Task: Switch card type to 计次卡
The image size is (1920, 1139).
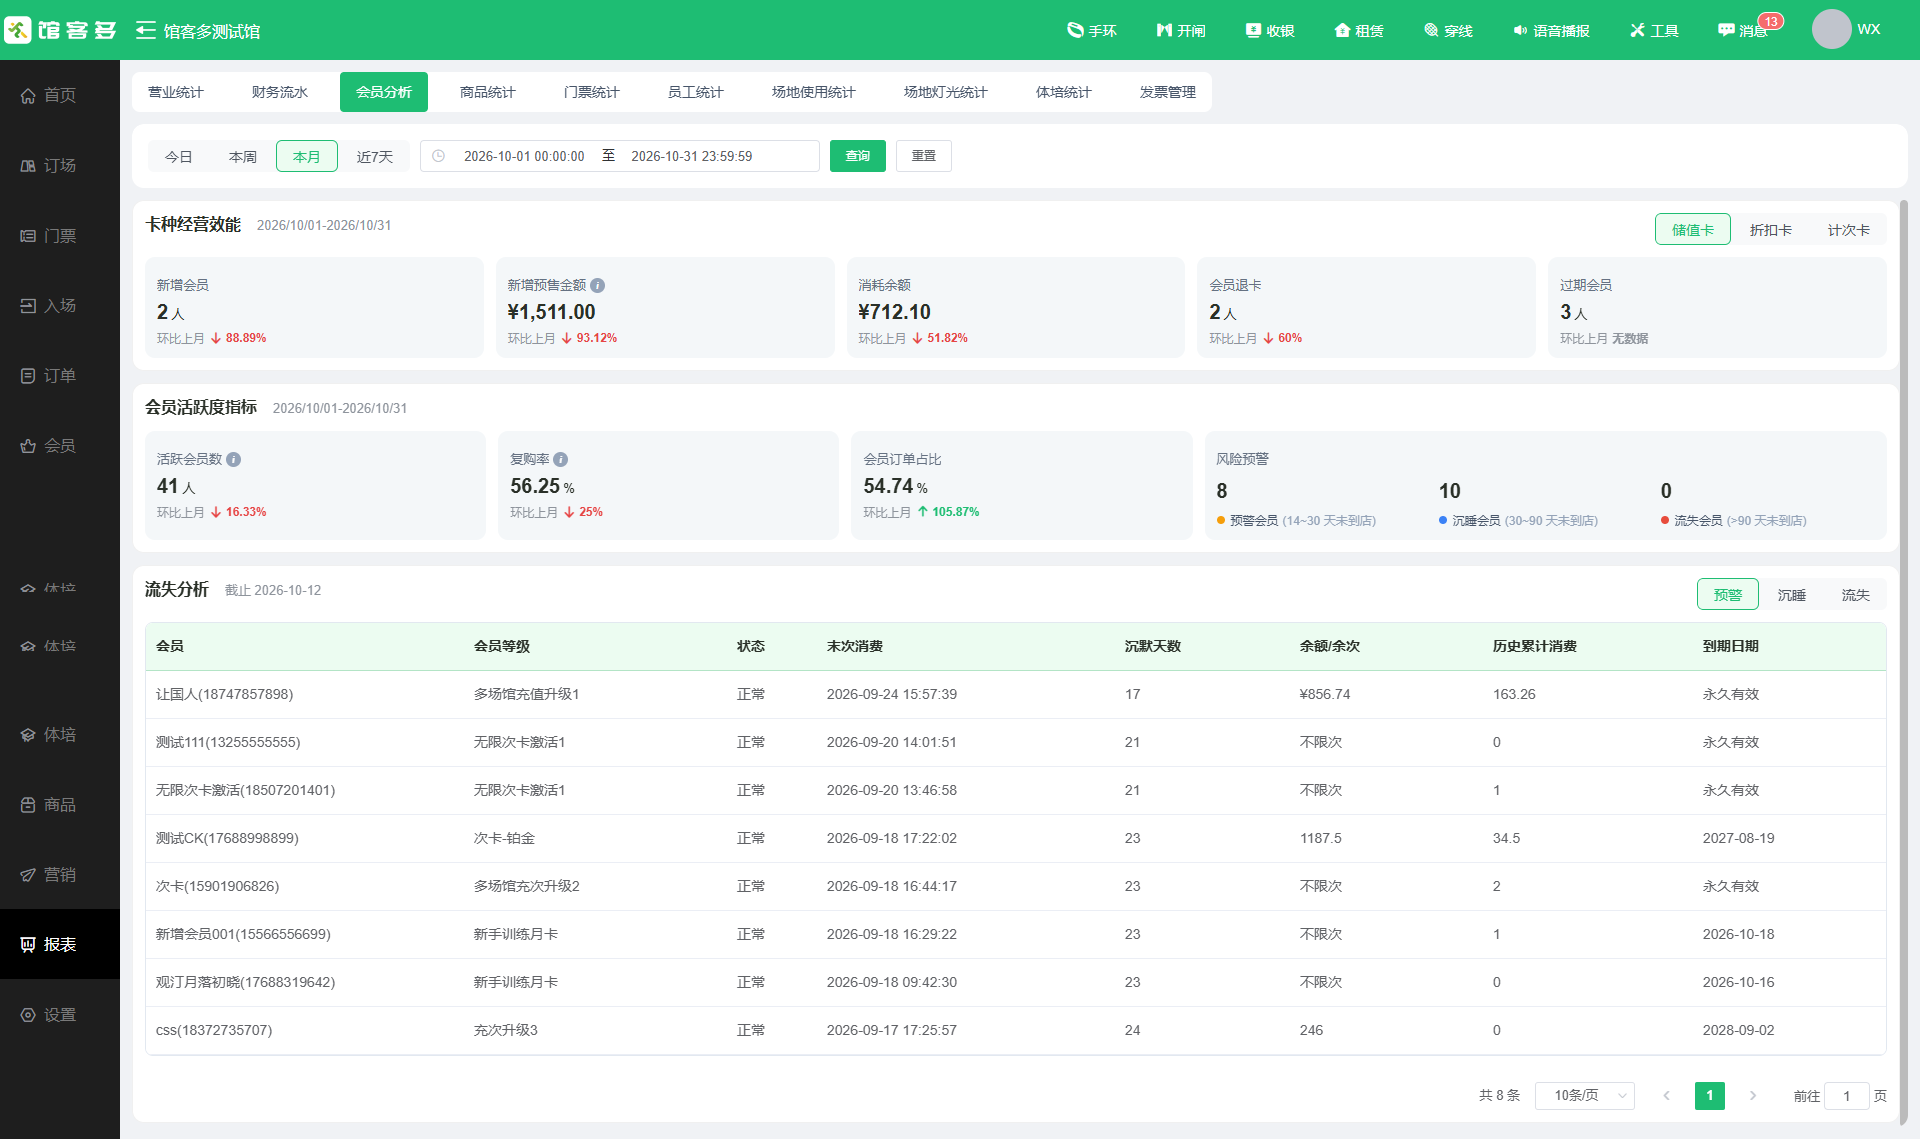Action: pos(1848,230)
